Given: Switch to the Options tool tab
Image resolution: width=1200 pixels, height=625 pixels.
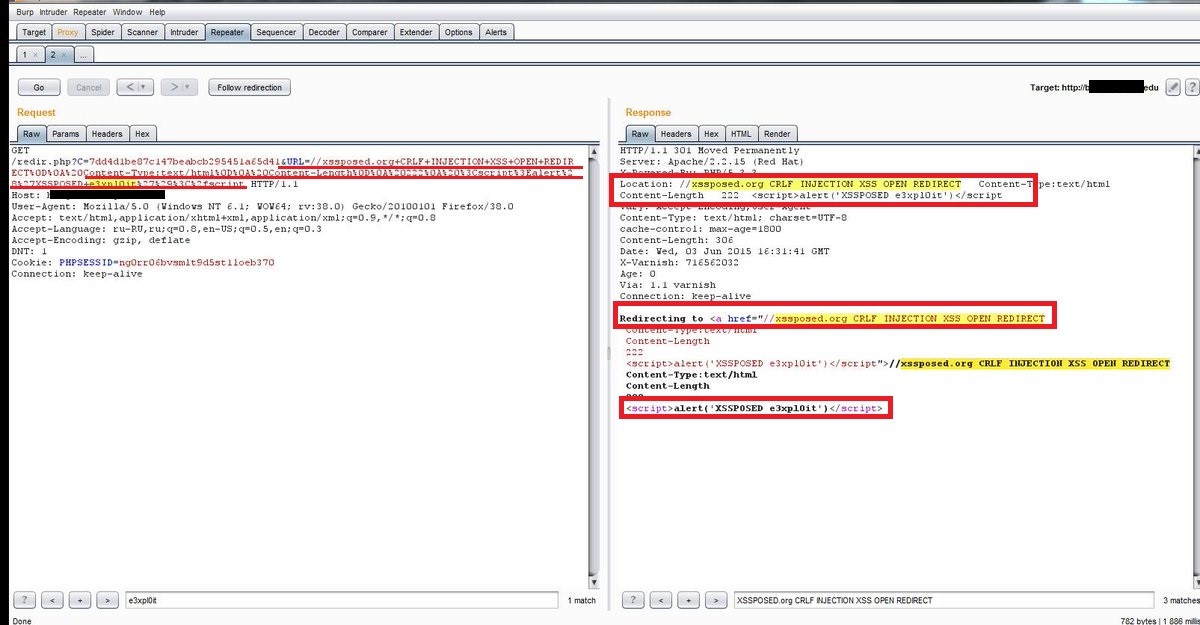Looking at the screenshot, I should (458, 32).
